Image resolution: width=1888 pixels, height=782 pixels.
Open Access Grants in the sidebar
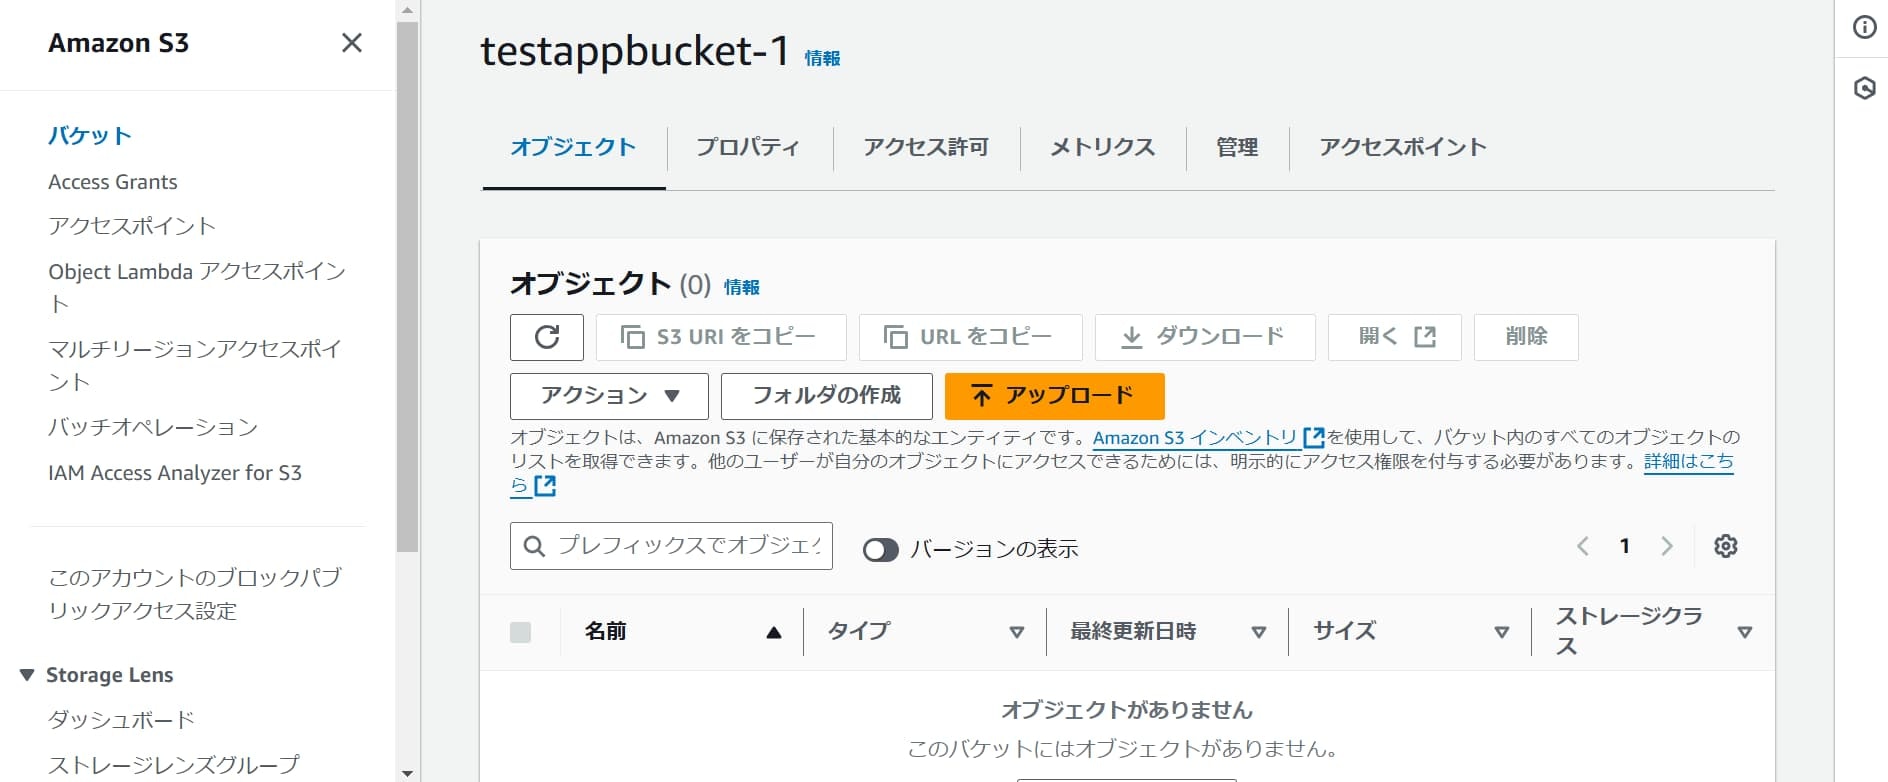pos(113,182)
